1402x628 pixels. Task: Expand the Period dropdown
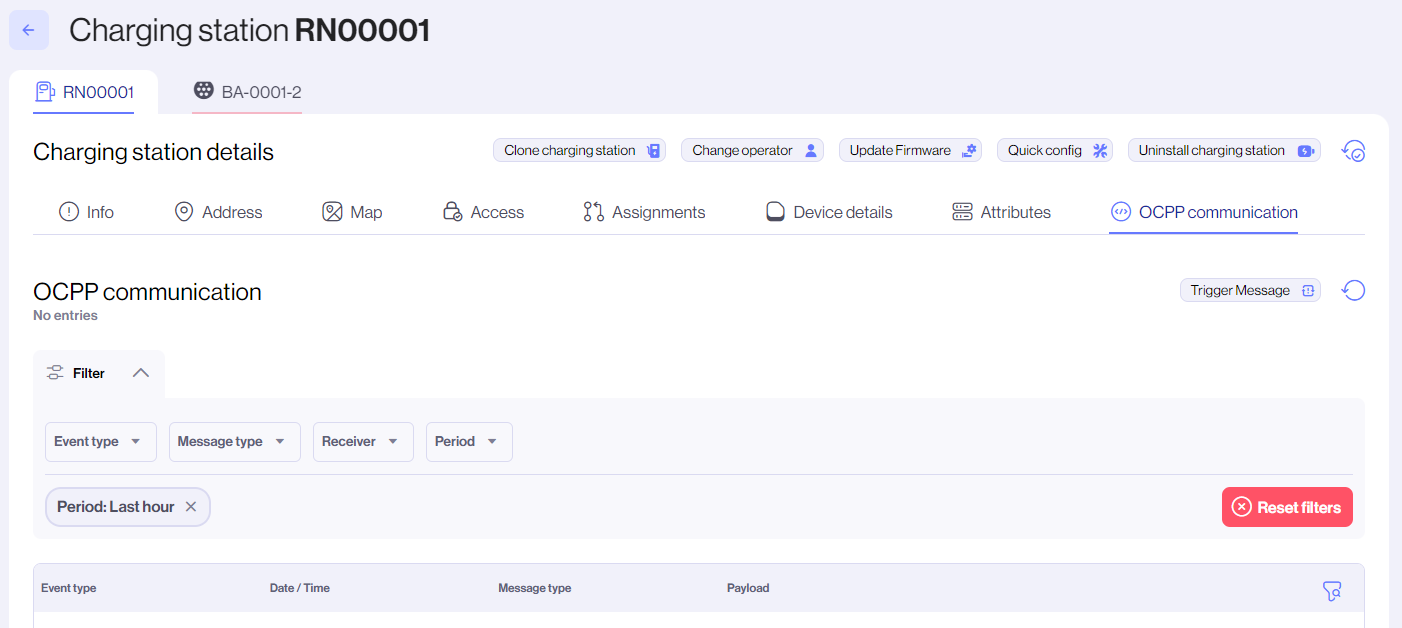[x=469, y=442]
